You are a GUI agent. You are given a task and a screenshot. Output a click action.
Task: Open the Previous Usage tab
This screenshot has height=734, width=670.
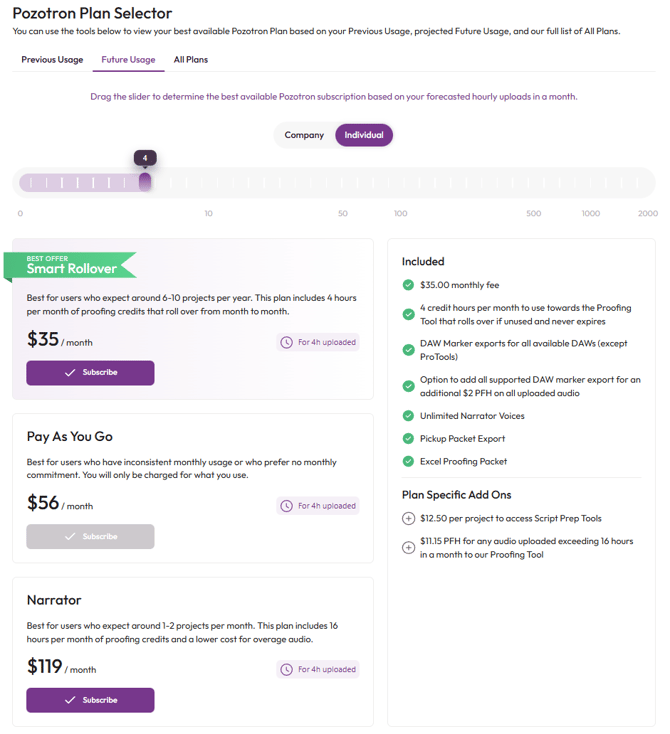coord(52,60)
